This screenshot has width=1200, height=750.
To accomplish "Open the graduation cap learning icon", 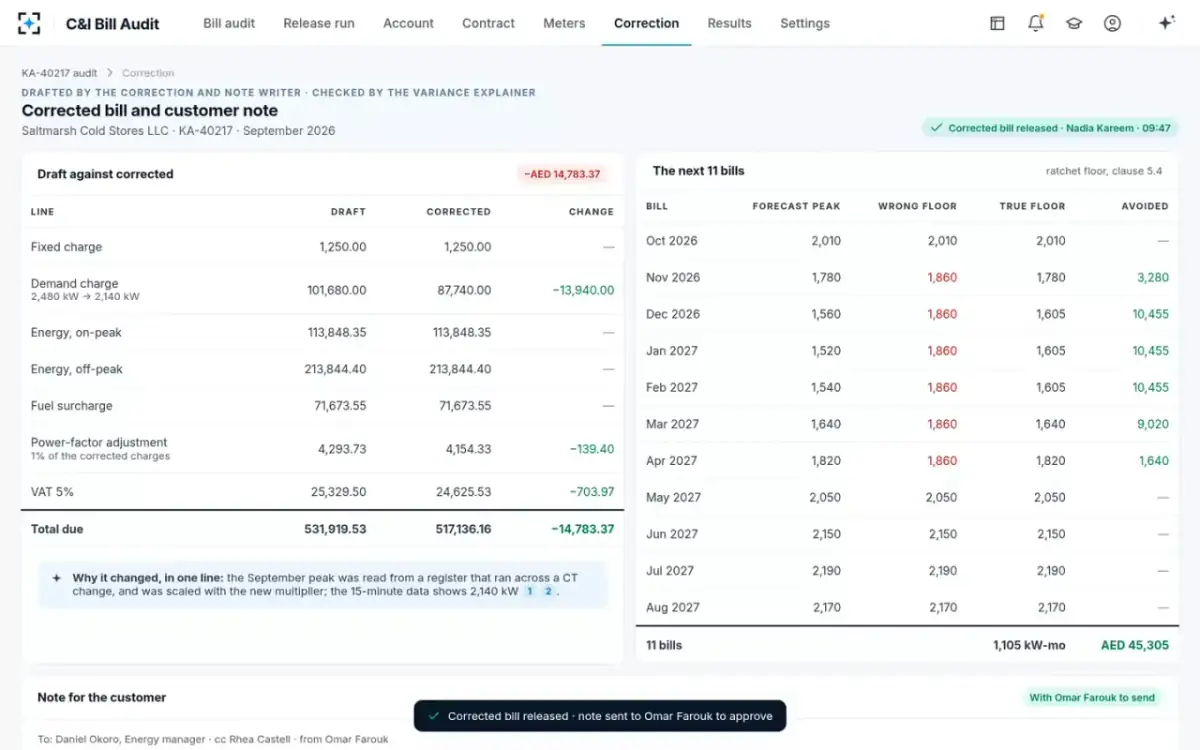I will (x=1074, y=23).
